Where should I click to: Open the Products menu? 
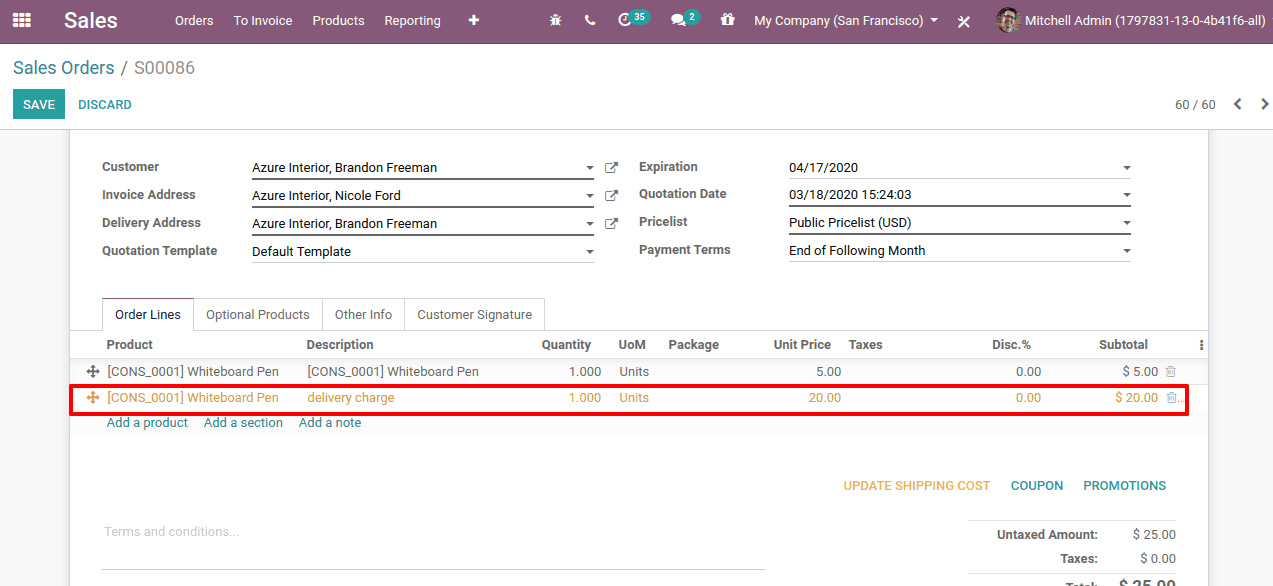pos(338,20)
